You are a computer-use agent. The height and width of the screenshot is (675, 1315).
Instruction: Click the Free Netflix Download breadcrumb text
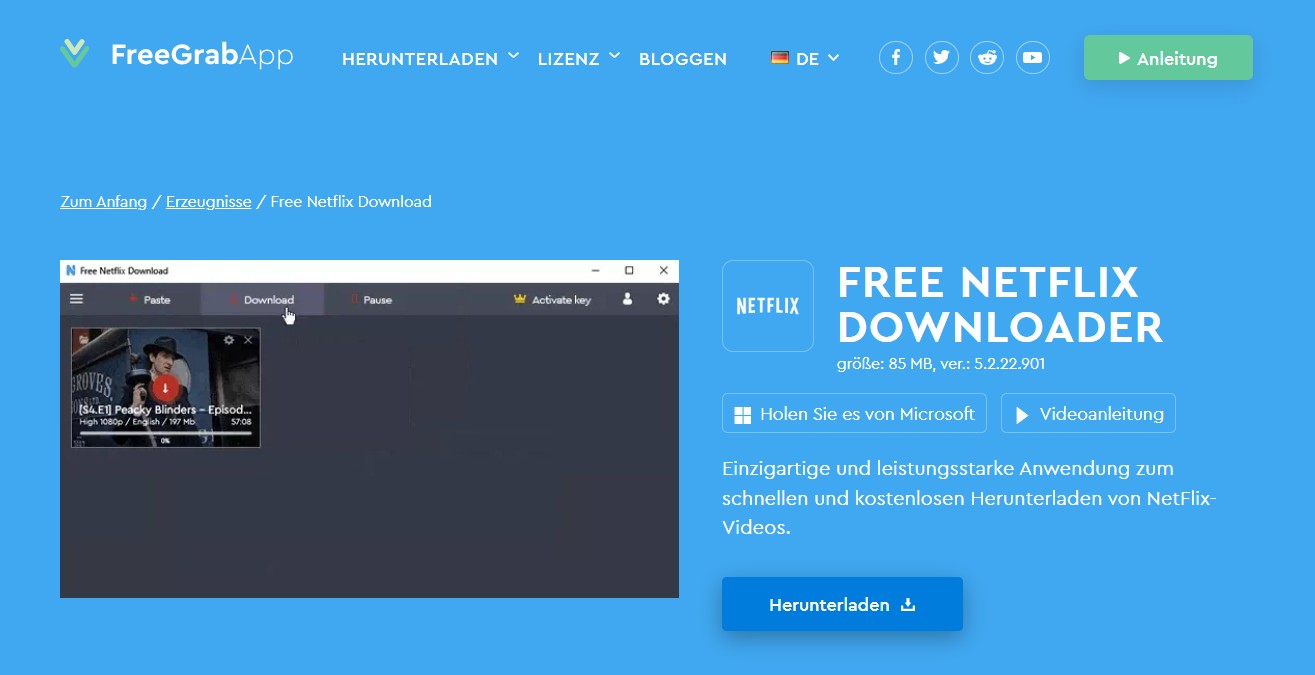point(351,202)
